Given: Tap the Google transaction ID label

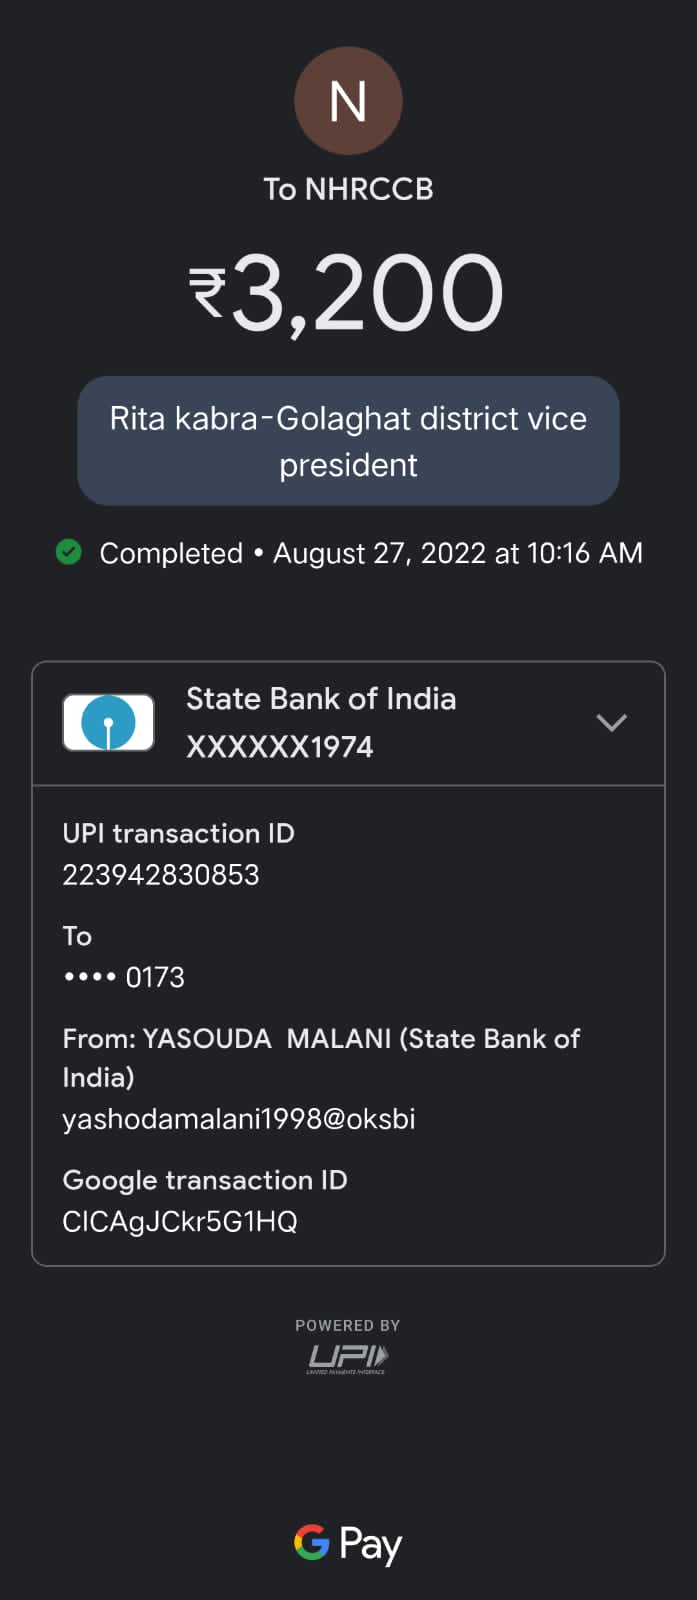Looking at the screenshot, I should click(x=205, y=1180).
